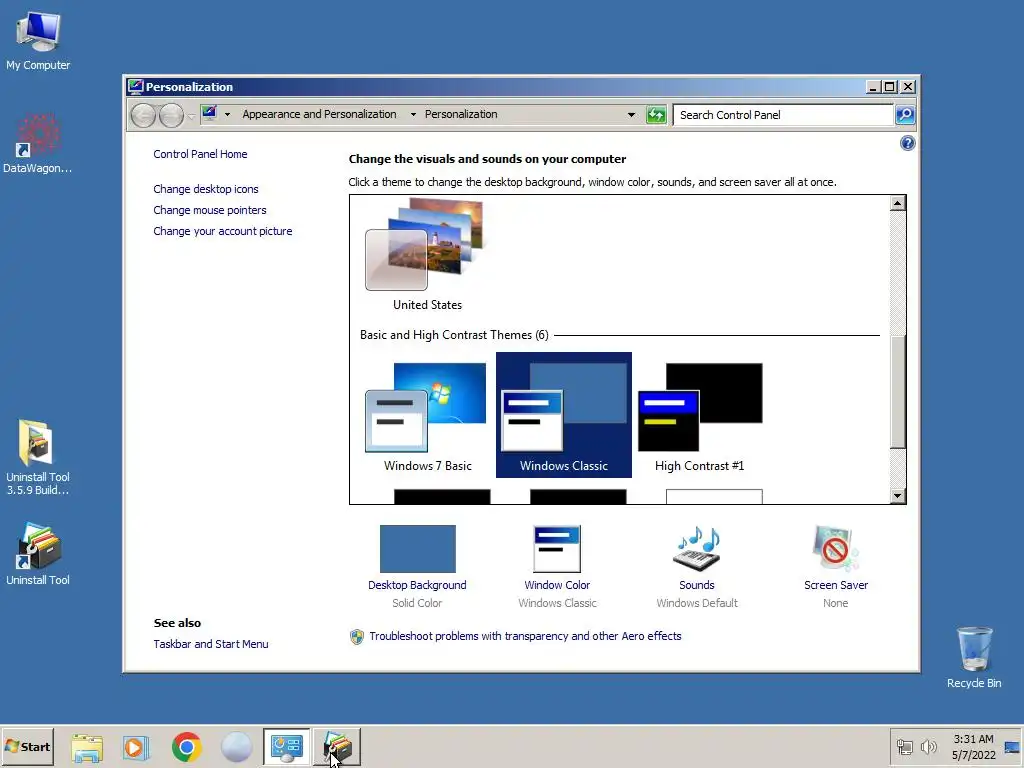Image resolution: width=1024 pixels, height=768 pixels.
Task: Open Control Panel Home link
Action: [x=200, y=154]
